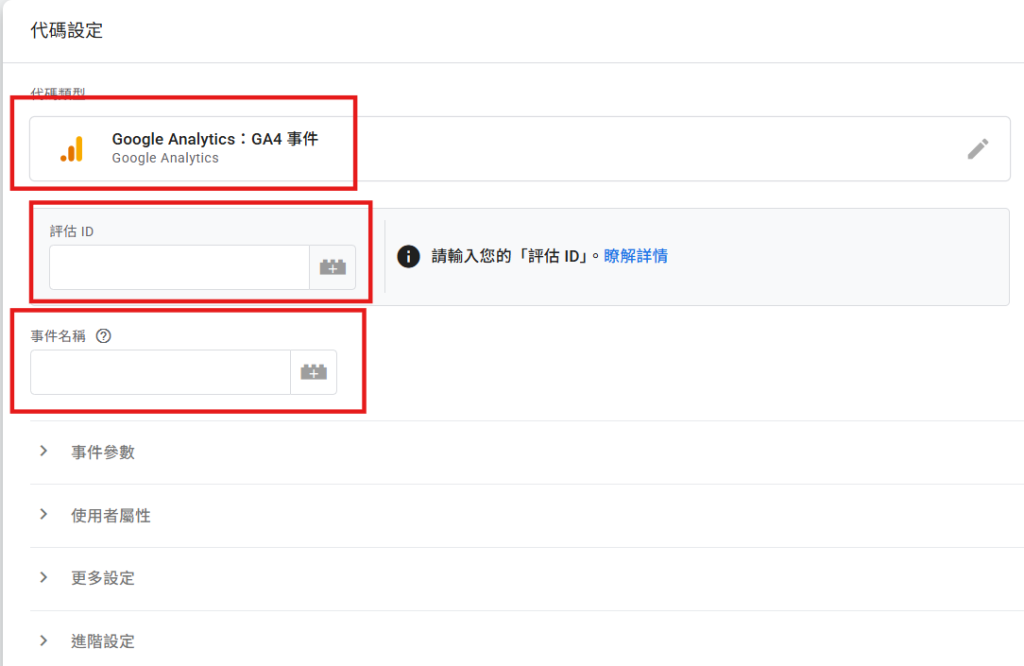The height and width of the screenshot is (666, 1024).
Task: Click the 事件參數 section title text
Action: tap(103, 452)
